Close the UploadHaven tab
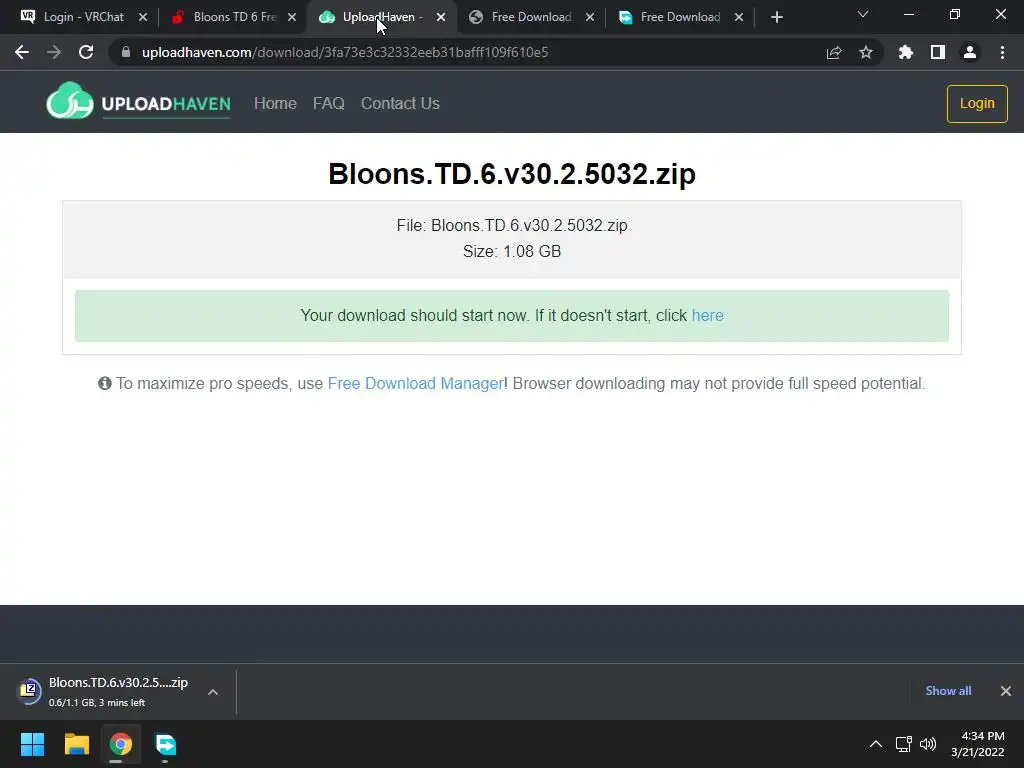The image size is (1024, 768). click(441, 17)
